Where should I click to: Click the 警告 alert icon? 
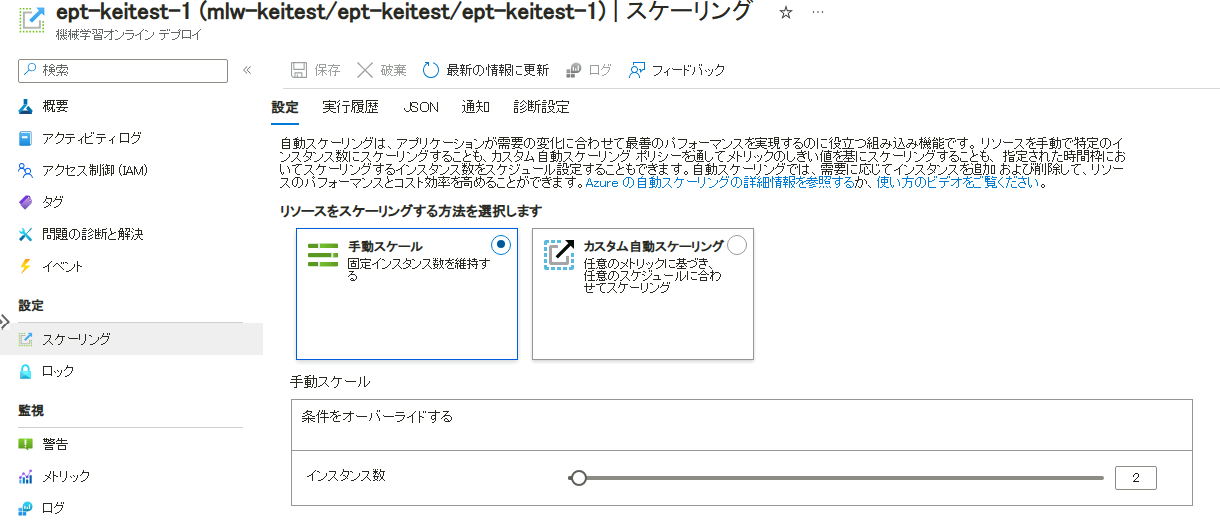tap(27, 444)
